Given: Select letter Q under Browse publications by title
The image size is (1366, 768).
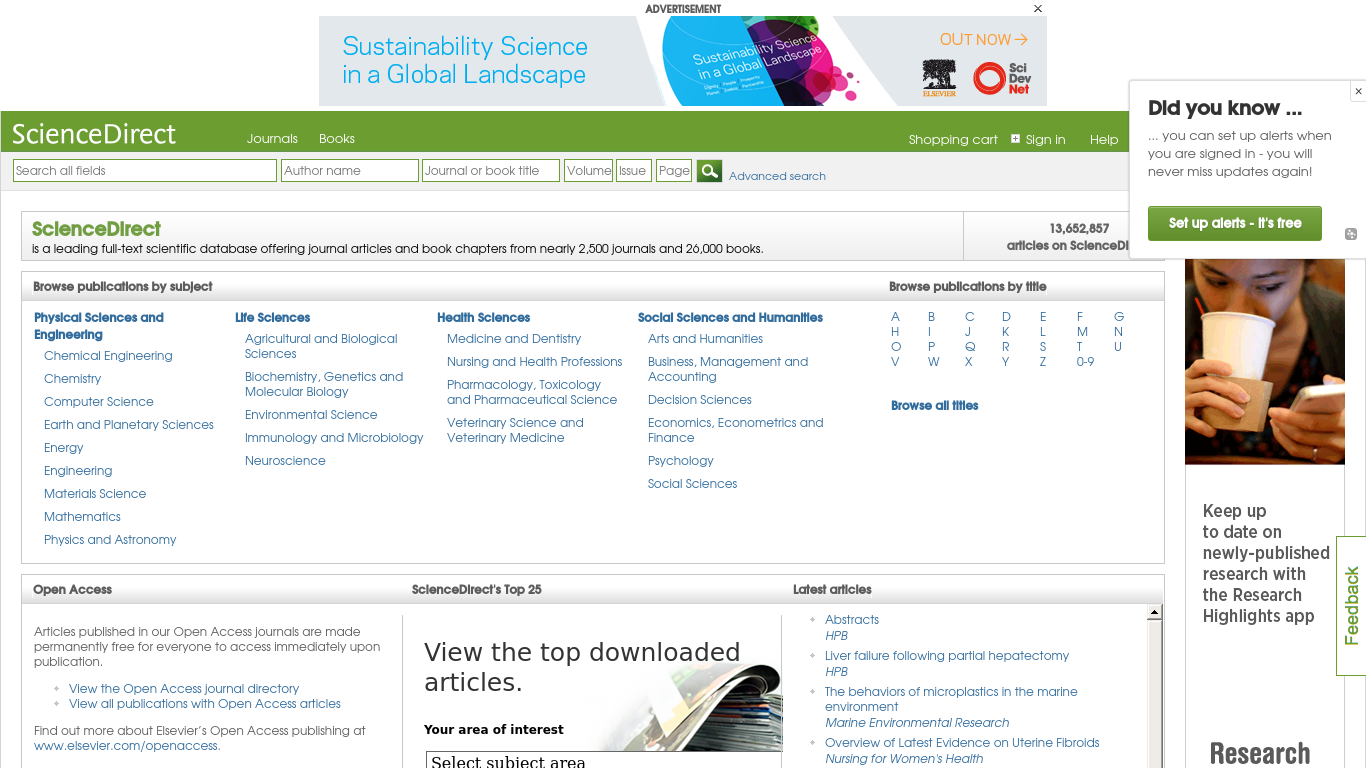Looking at the screenshot, I should [x=968, y=346].
